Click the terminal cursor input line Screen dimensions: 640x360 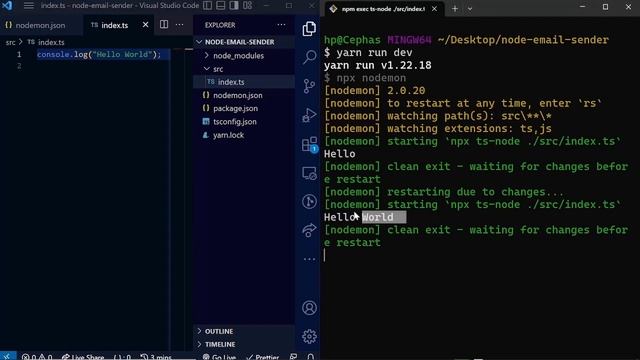coord(325,255)
